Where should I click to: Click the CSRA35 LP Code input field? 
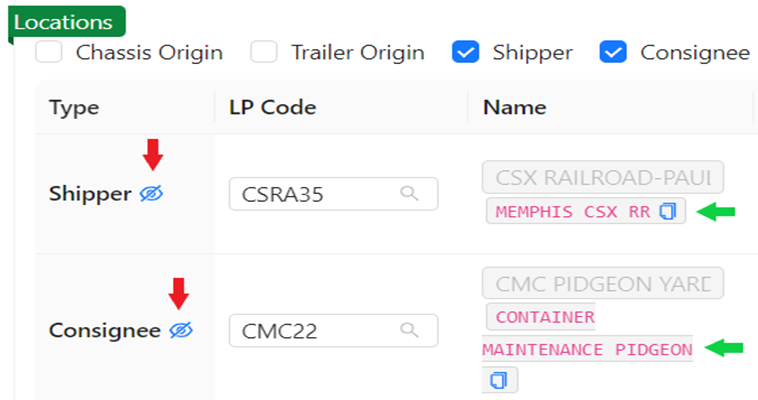[x=334, y=194]
